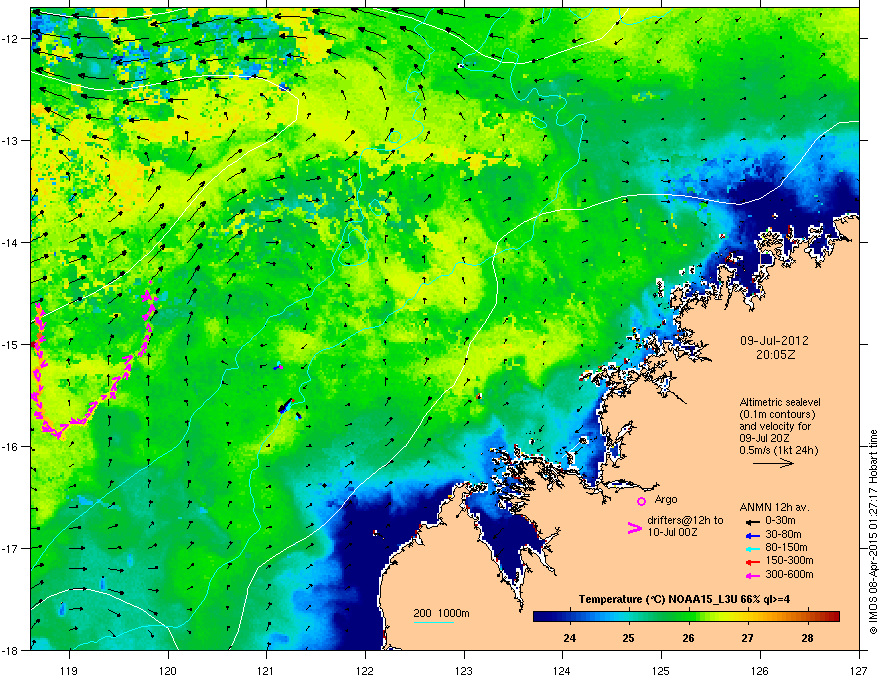Image resolution: width=880 pixels, height=680 pixels.
Task: Click the cyan 80-150m legend arrow
Action: coord(753,548)
